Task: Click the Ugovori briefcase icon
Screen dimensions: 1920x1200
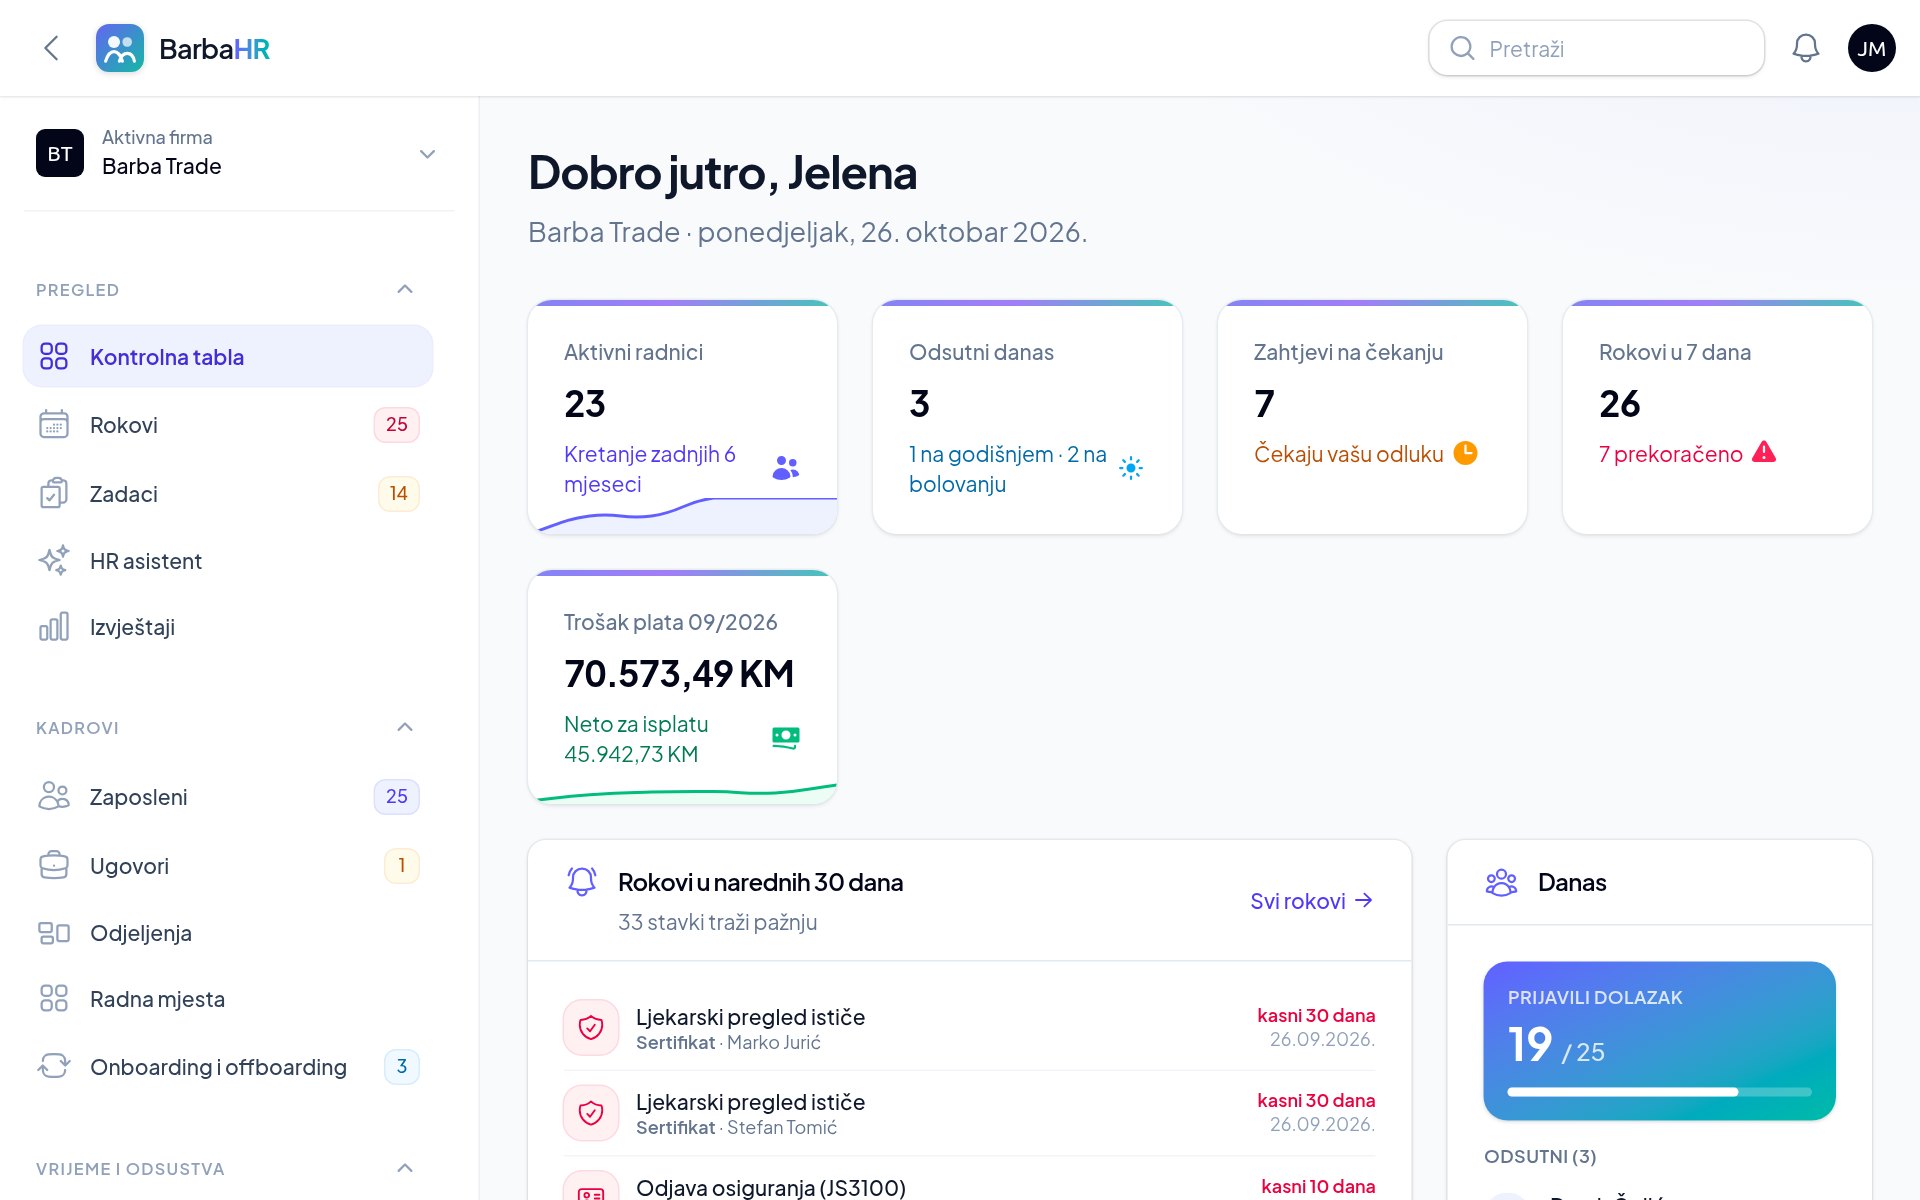Action: pyautogui.click(x=54, y=865)
